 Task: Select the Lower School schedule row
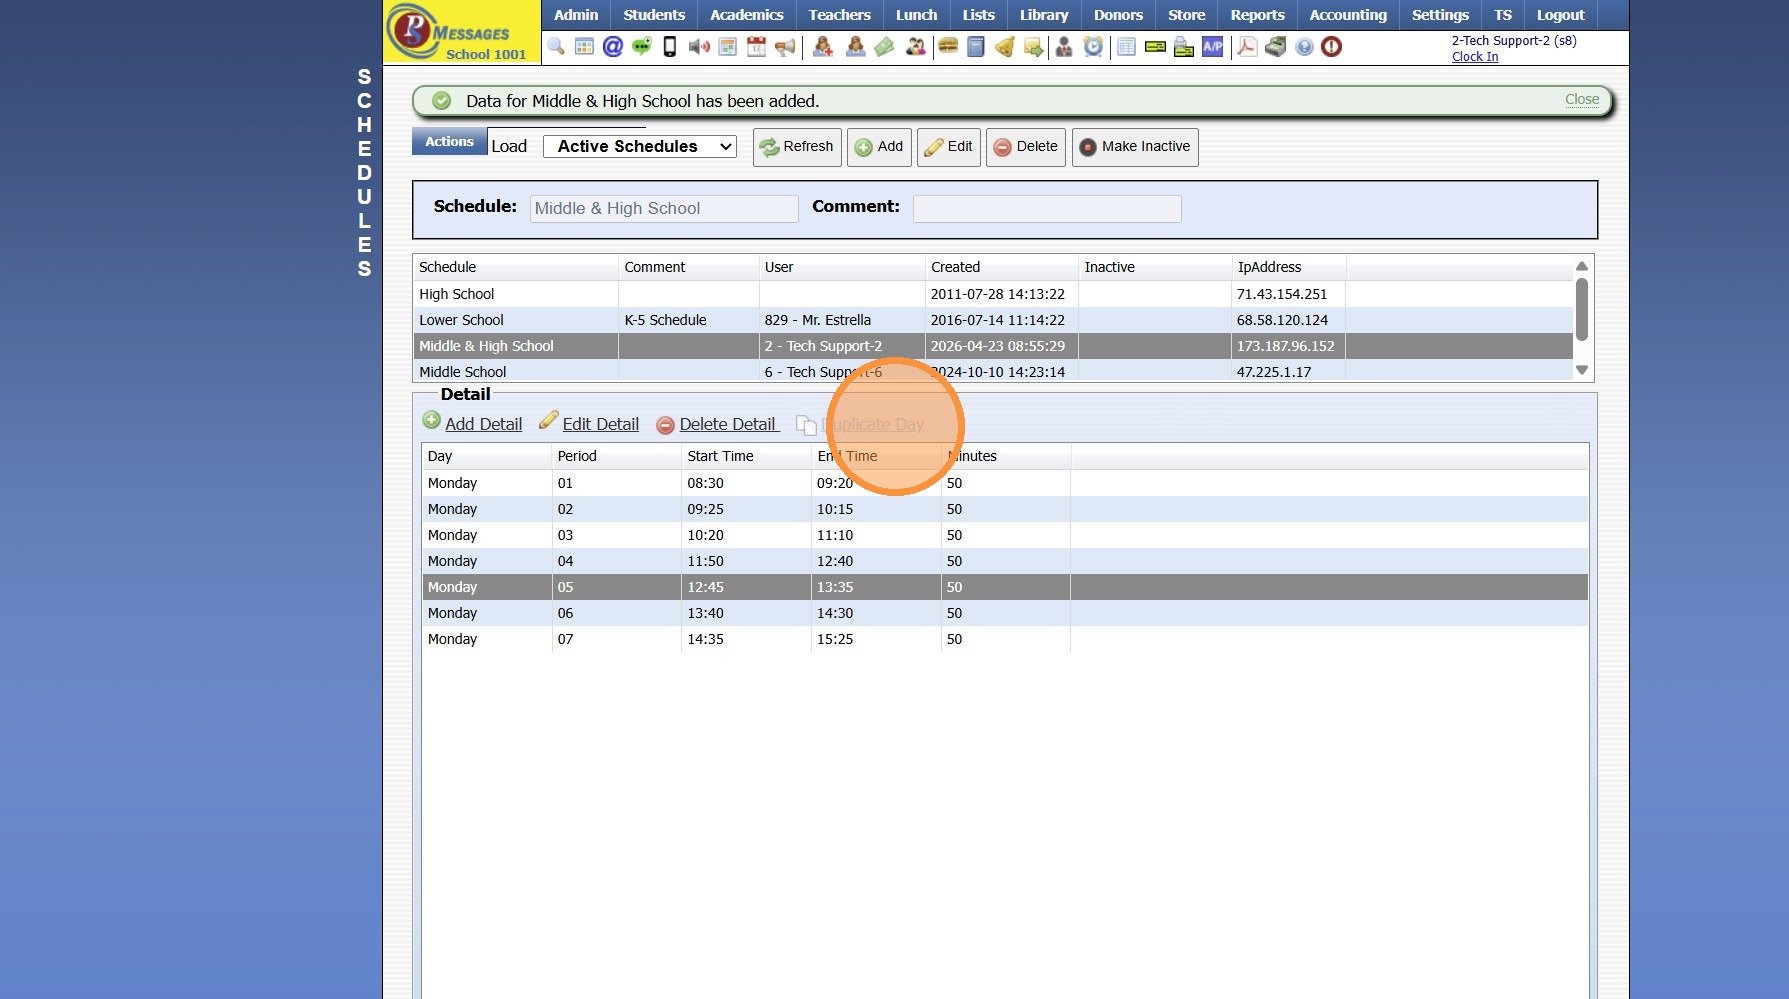point(461,320)
